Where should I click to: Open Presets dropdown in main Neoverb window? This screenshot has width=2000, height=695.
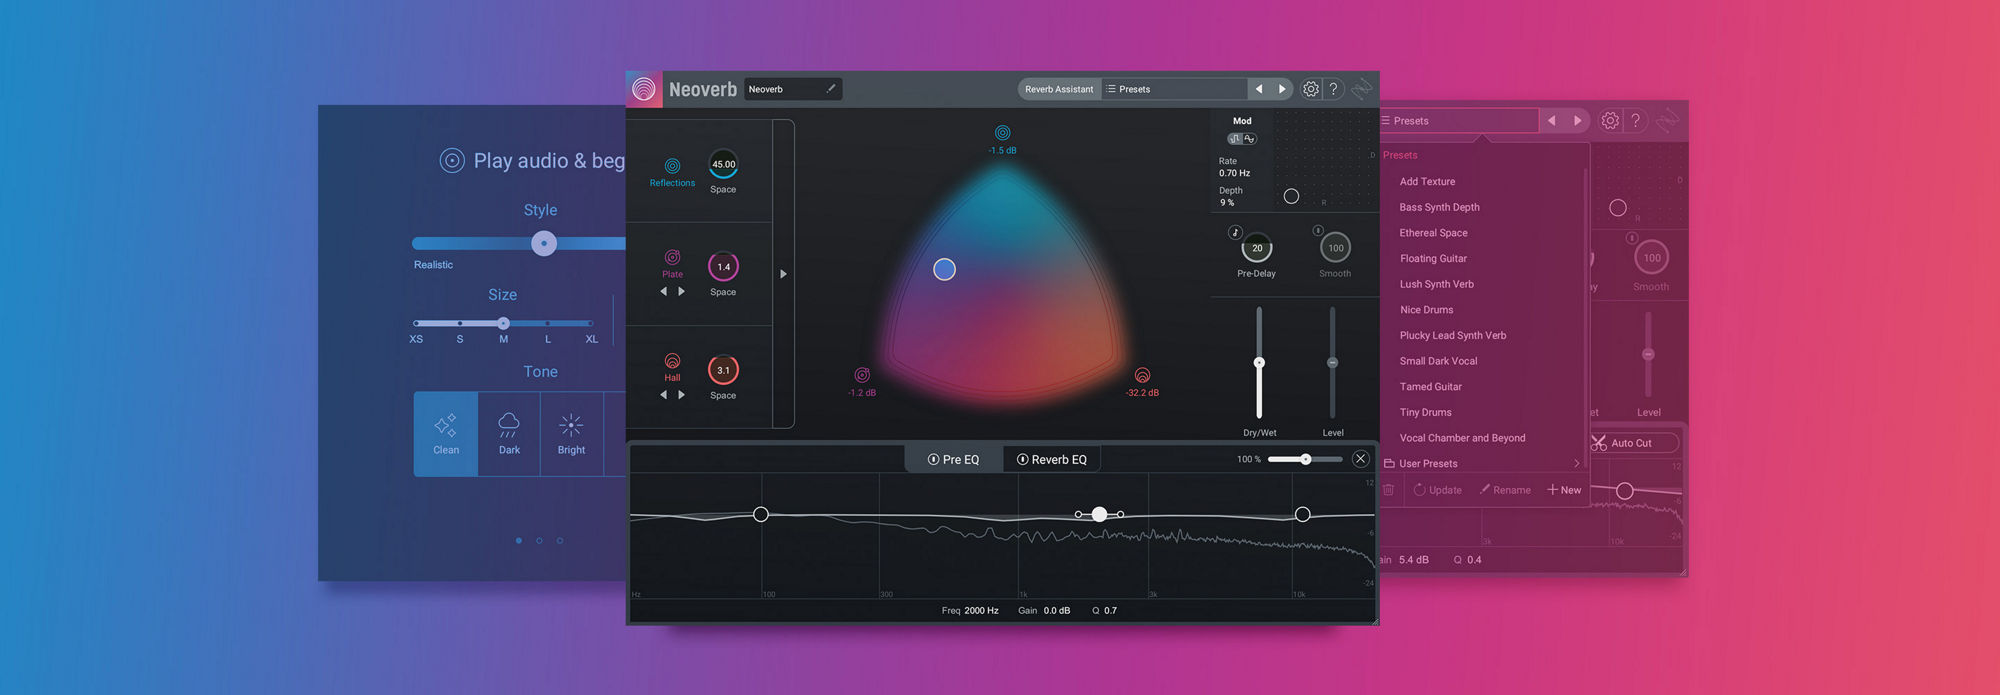(1174, 89)
